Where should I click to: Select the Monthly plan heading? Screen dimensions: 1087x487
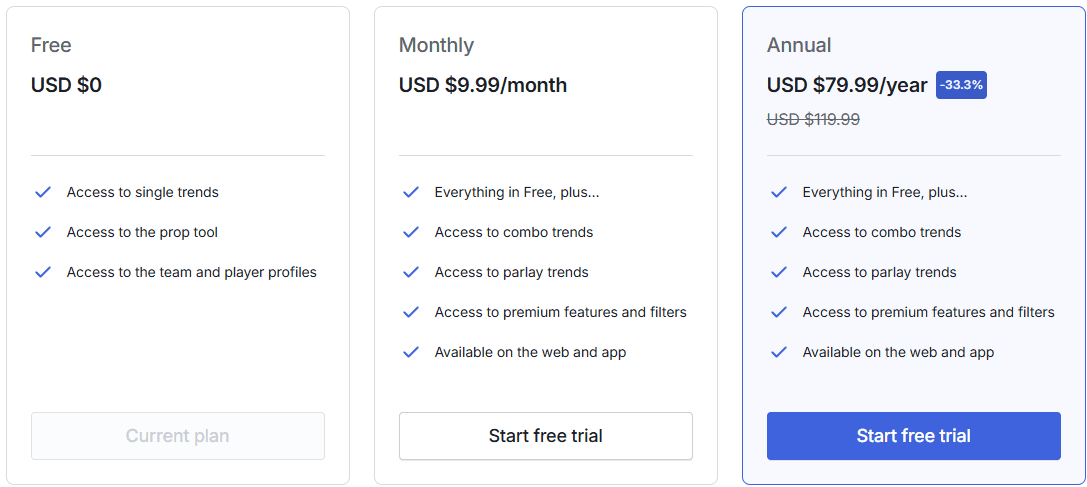[x=436, y=46]
